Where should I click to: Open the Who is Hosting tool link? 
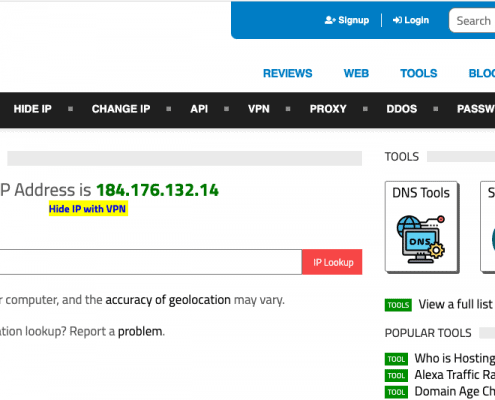click(x=455, y=359)
